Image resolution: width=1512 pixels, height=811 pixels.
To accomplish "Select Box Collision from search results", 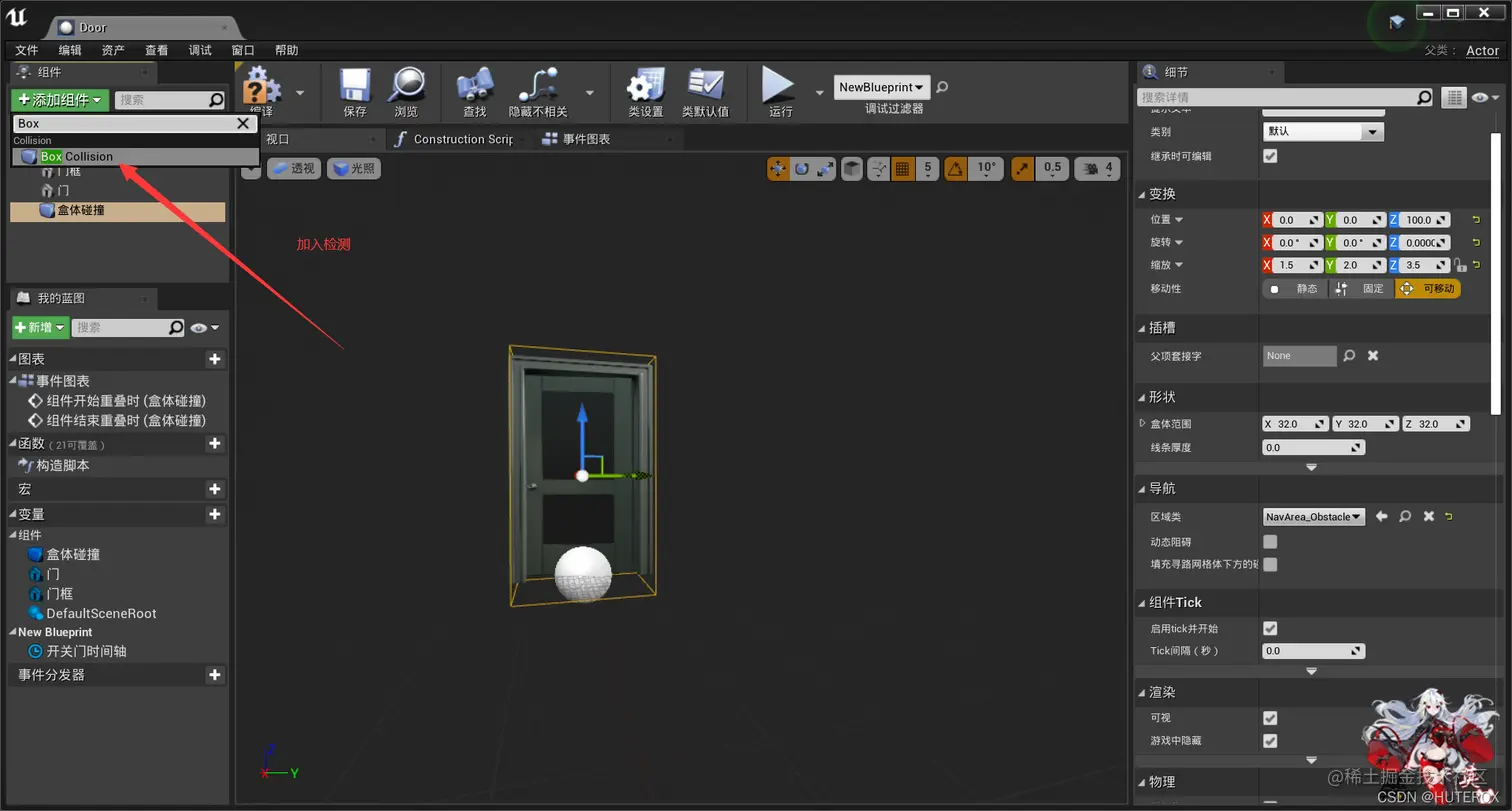I will click(136, 157).
